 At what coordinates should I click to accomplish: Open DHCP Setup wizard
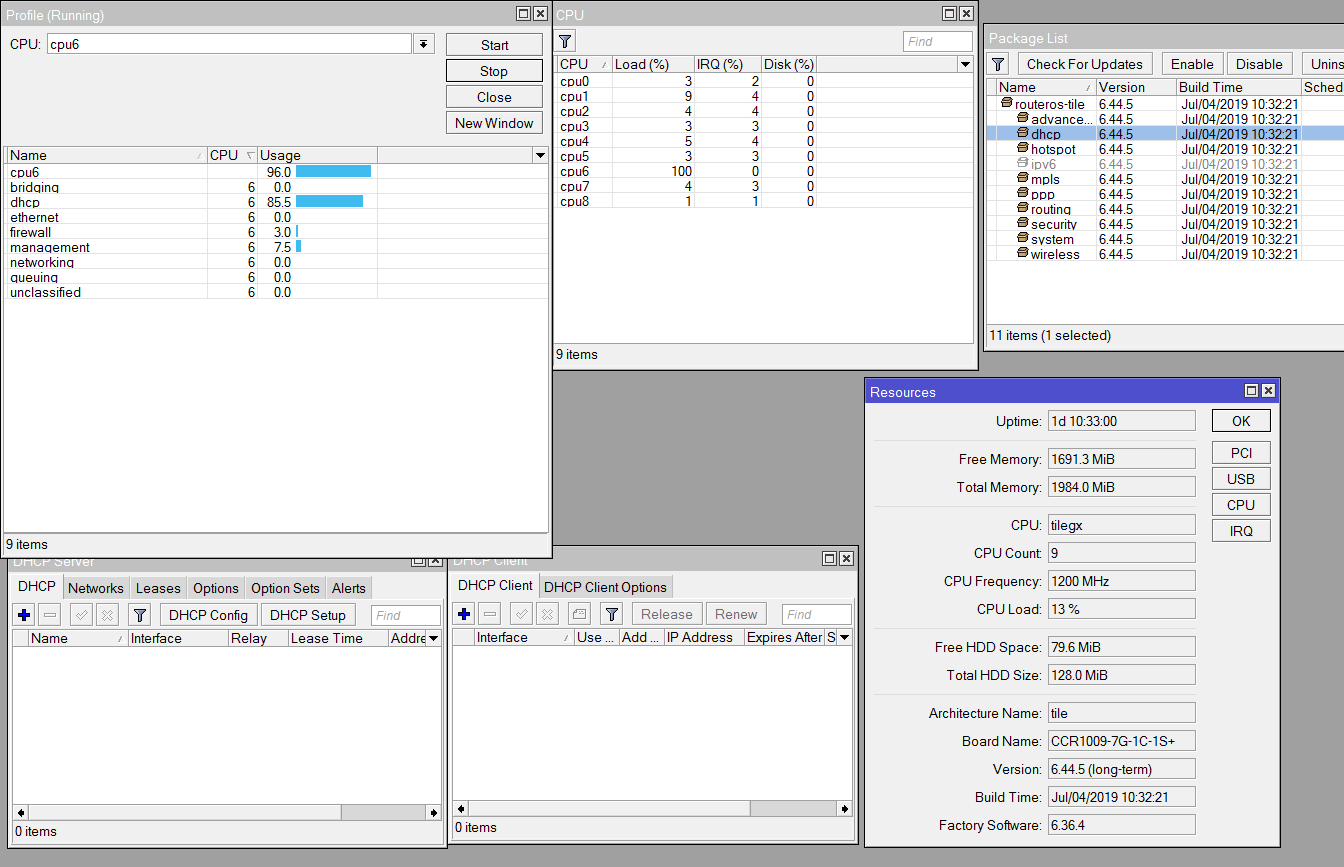[308, 615]
